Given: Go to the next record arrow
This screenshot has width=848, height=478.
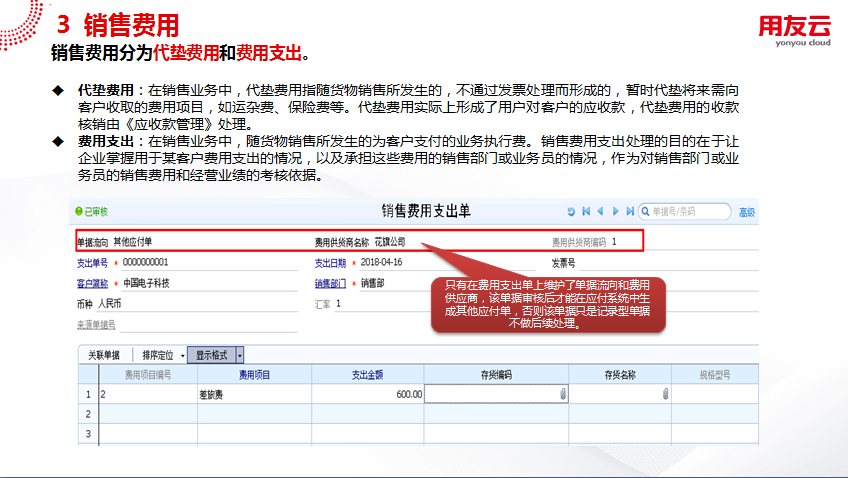Looking at the screenshot, I should [x=615, y=211].
